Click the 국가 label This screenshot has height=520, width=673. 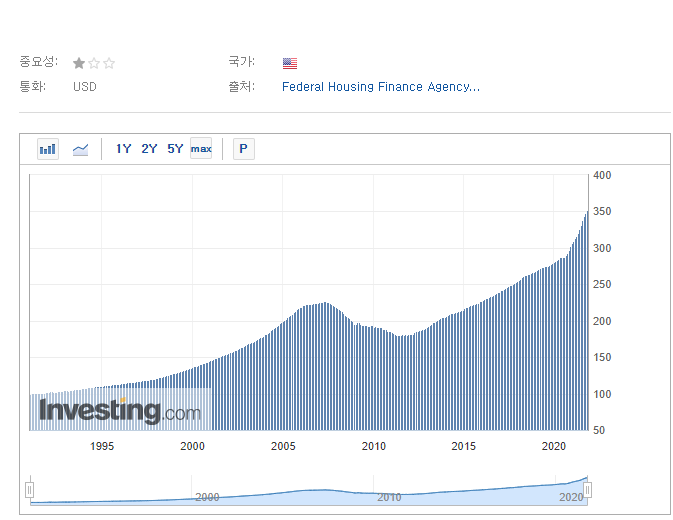pyautogui.click(x=241, y=61)
